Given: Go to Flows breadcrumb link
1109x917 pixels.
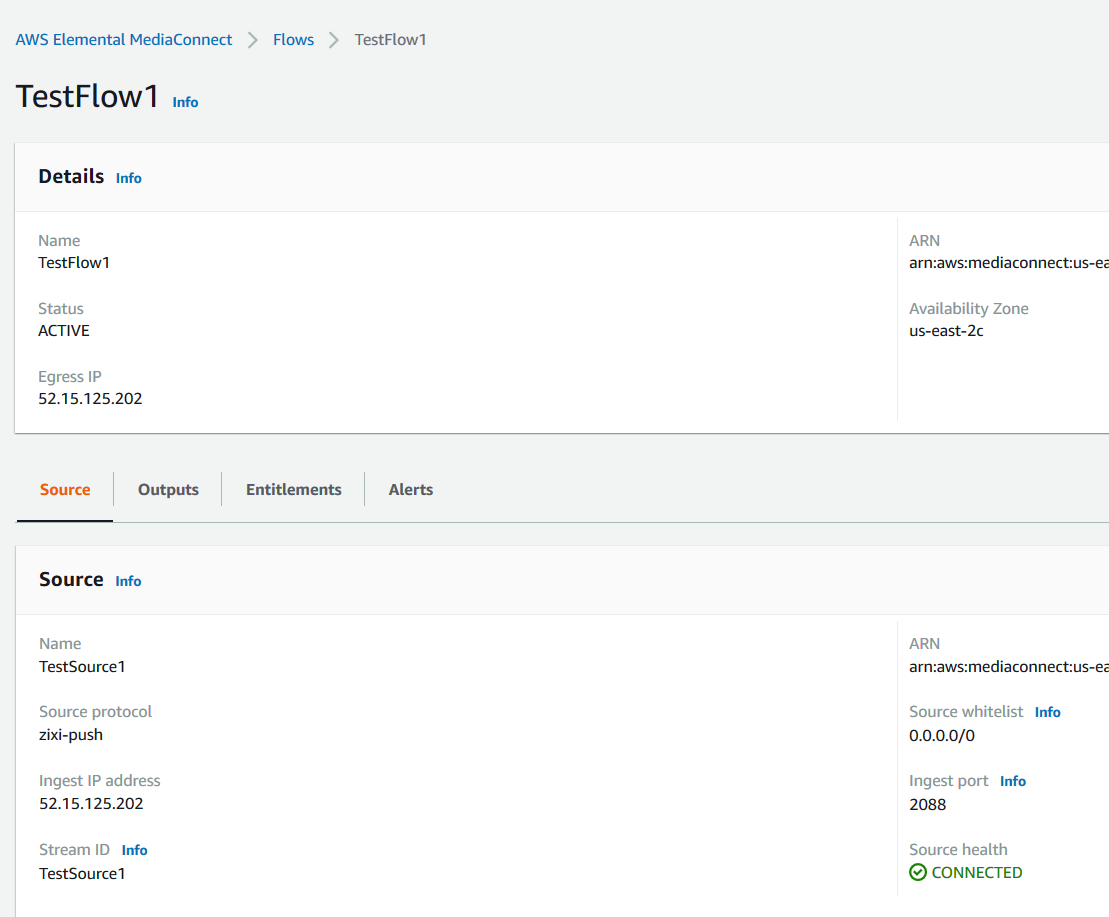Looking at the screenshot, I should [294, 40].
